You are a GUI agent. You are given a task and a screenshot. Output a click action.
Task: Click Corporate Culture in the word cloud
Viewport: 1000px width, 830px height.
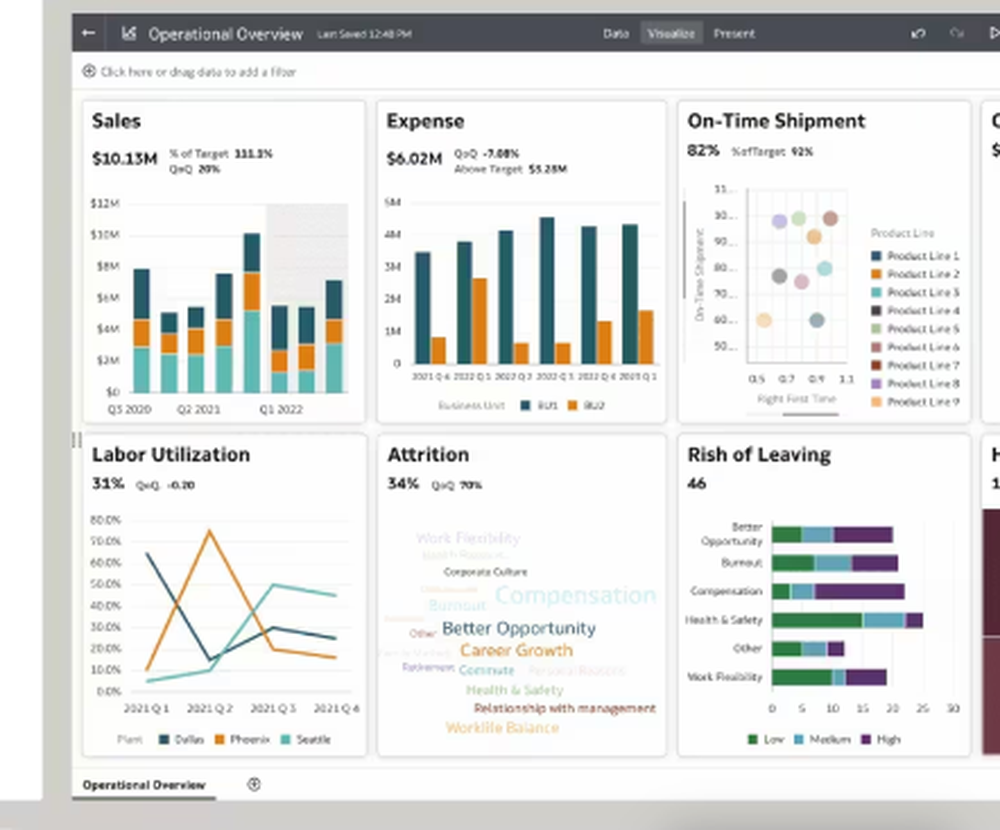485,572
